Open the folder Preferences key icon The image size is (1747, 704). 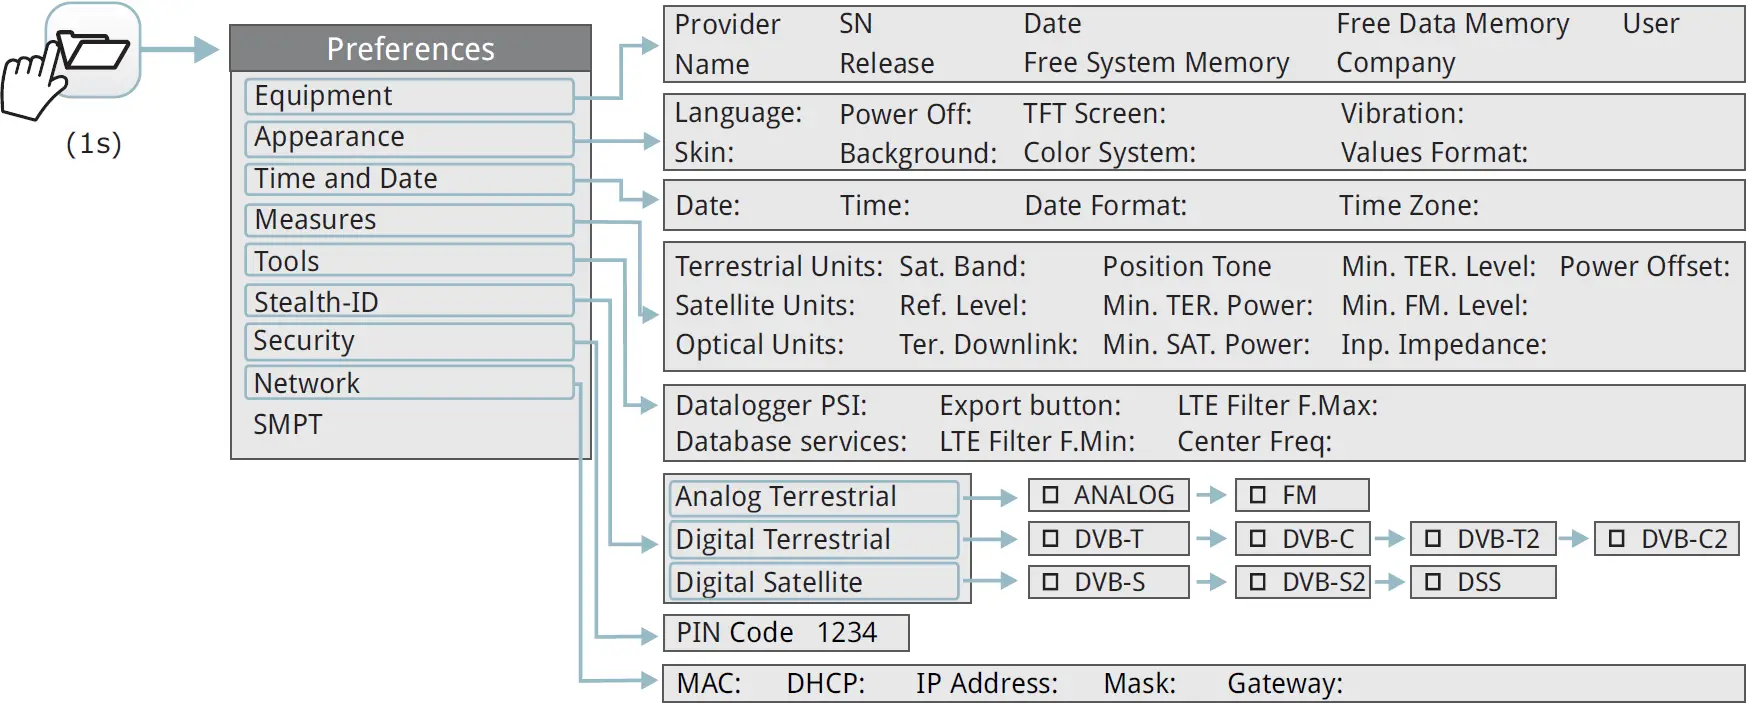tap(92, 50)
